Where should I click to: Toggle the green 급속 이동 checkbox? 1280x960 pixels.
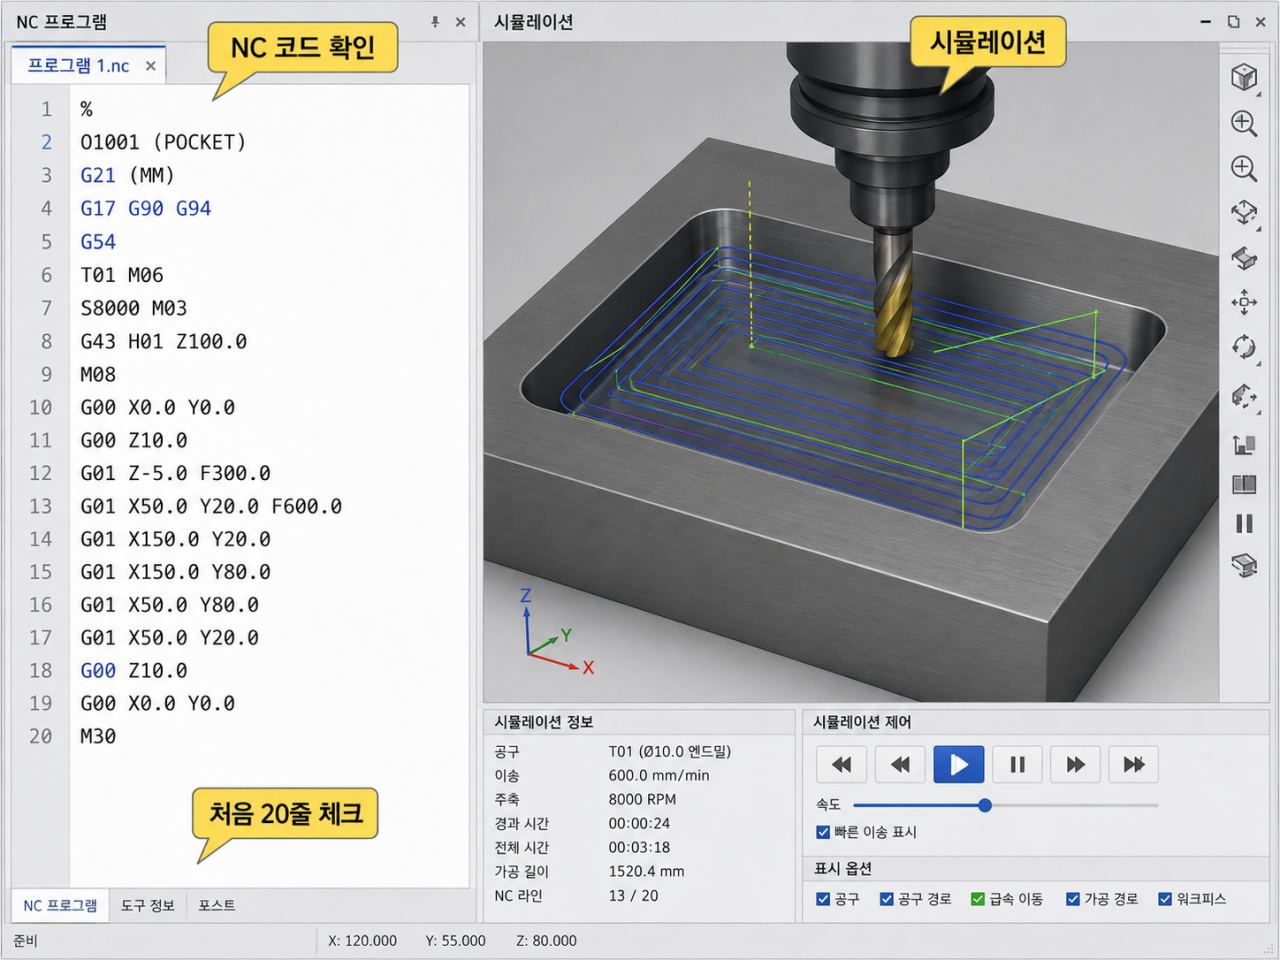coord(978,899)
